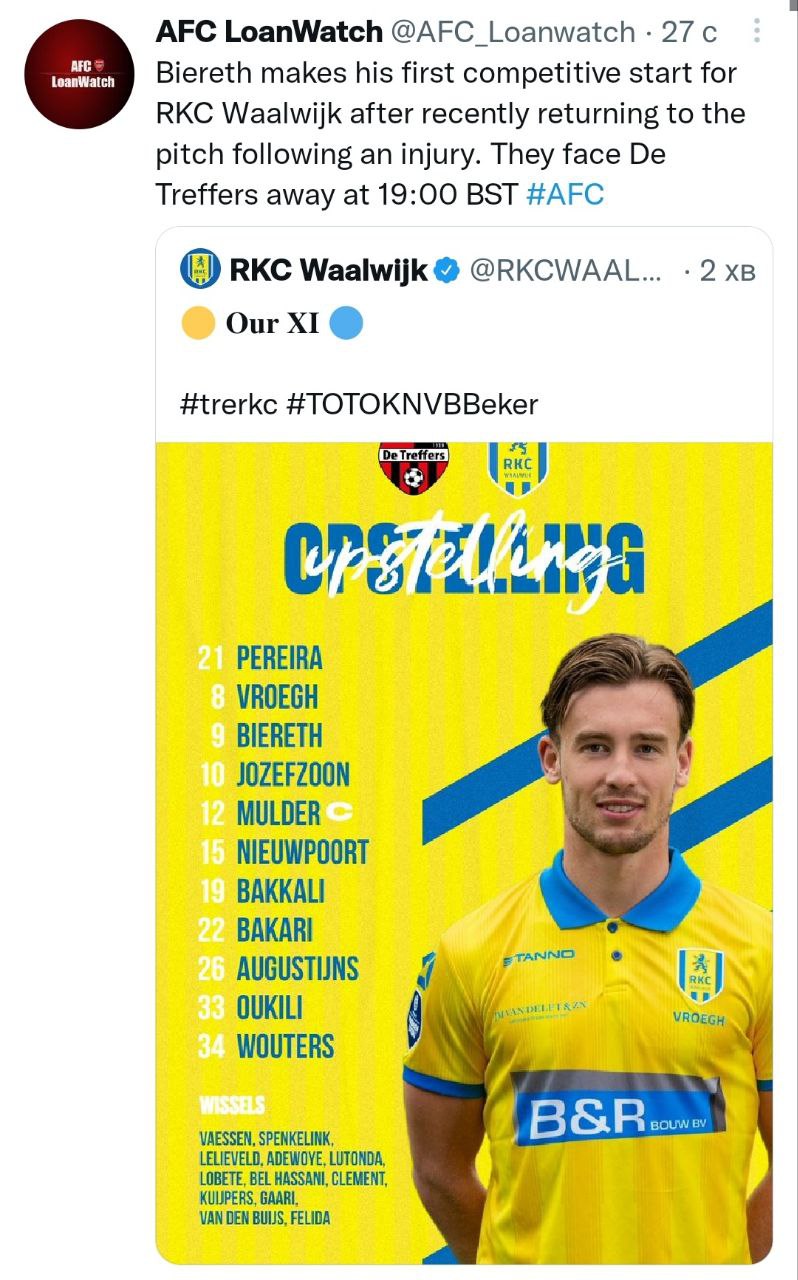Screen dimensions: 798x1280
Task: Click the De Treffers club crest in the image
Action: 413,468
